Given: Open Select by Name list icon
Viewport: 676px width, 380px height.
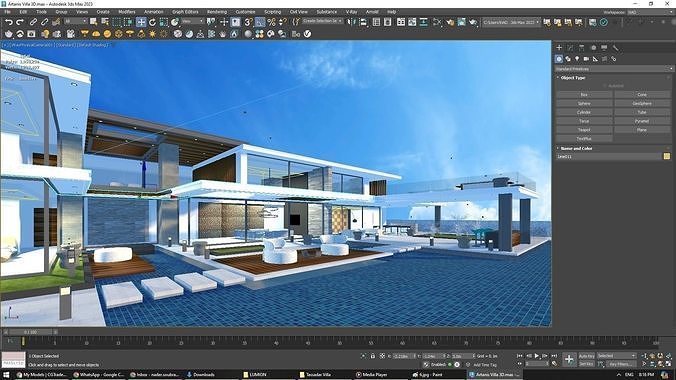Looking at the screenshot, I should 105,22.
